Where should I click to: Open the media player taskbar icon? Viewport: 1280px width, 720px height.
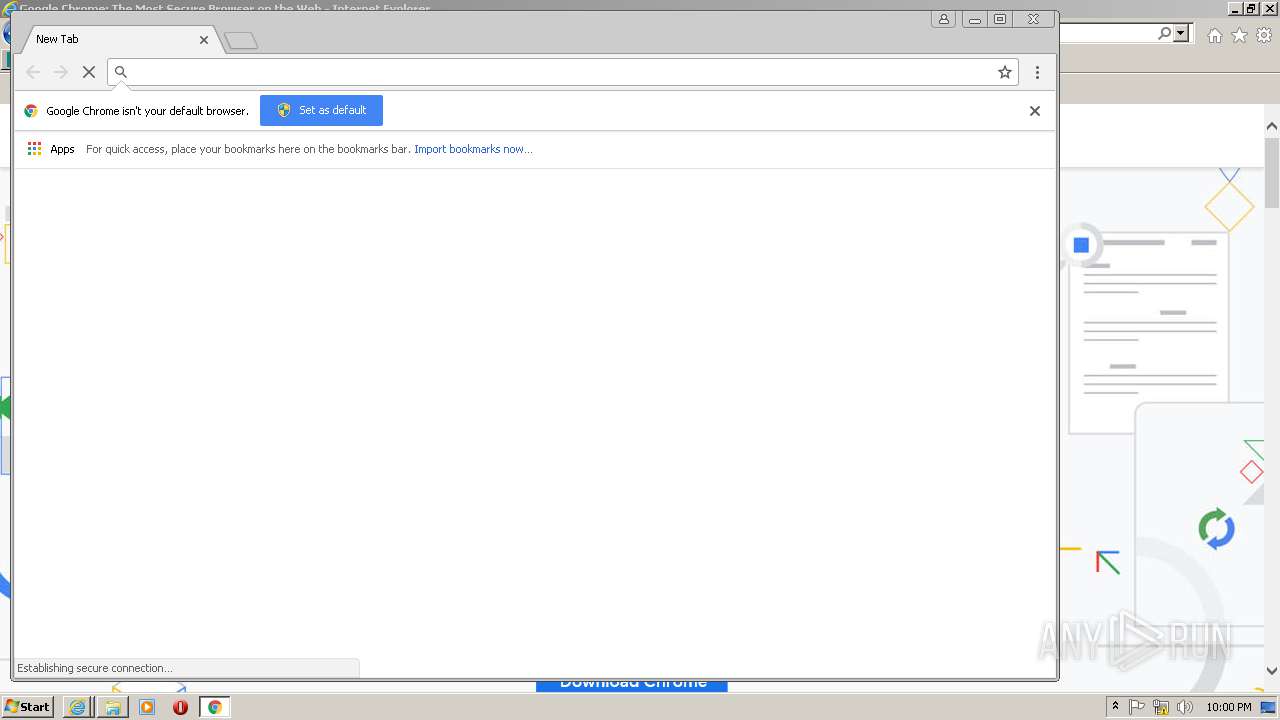[147, 707]
